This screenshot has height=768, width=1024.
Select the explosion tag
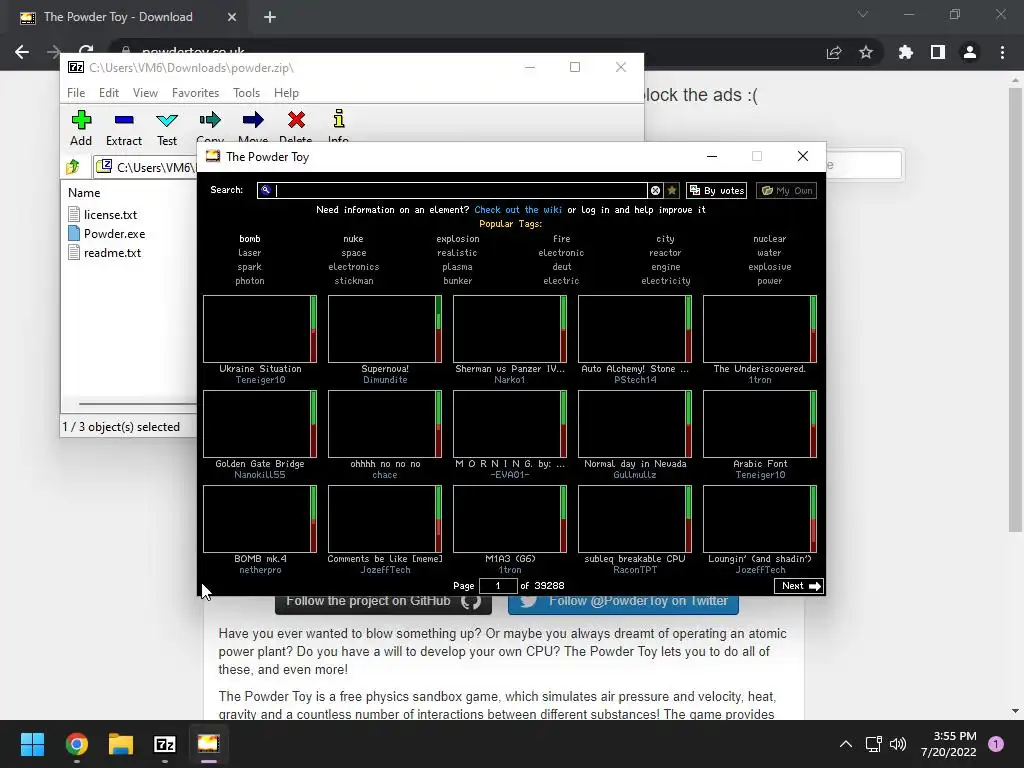click(x=457, y=239)
